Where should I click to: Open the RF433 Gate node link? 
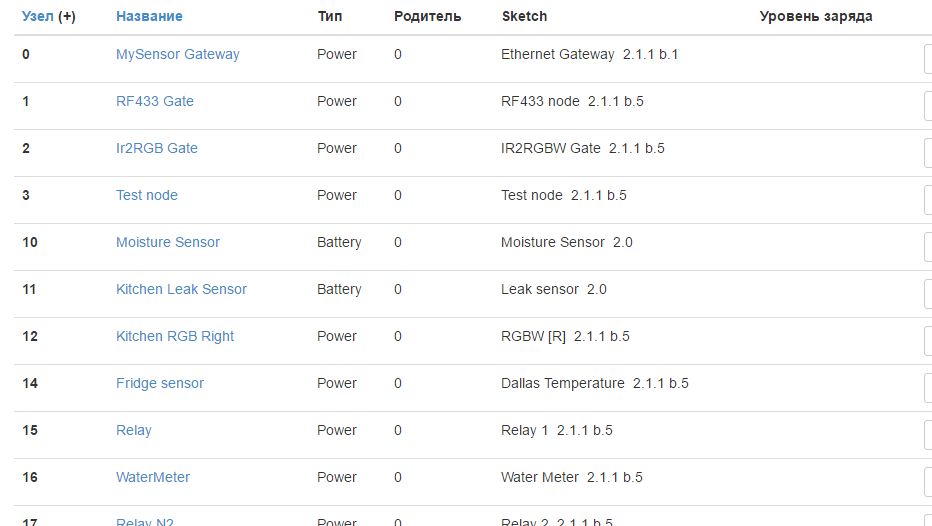tap(154, 101)
